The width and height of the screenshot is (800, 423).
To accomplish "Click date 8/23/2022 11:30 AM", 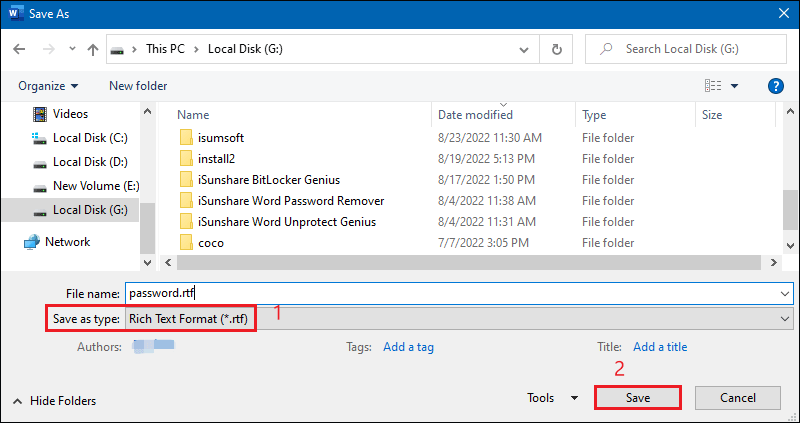I will pyautogui.click(x=490, y=138).
